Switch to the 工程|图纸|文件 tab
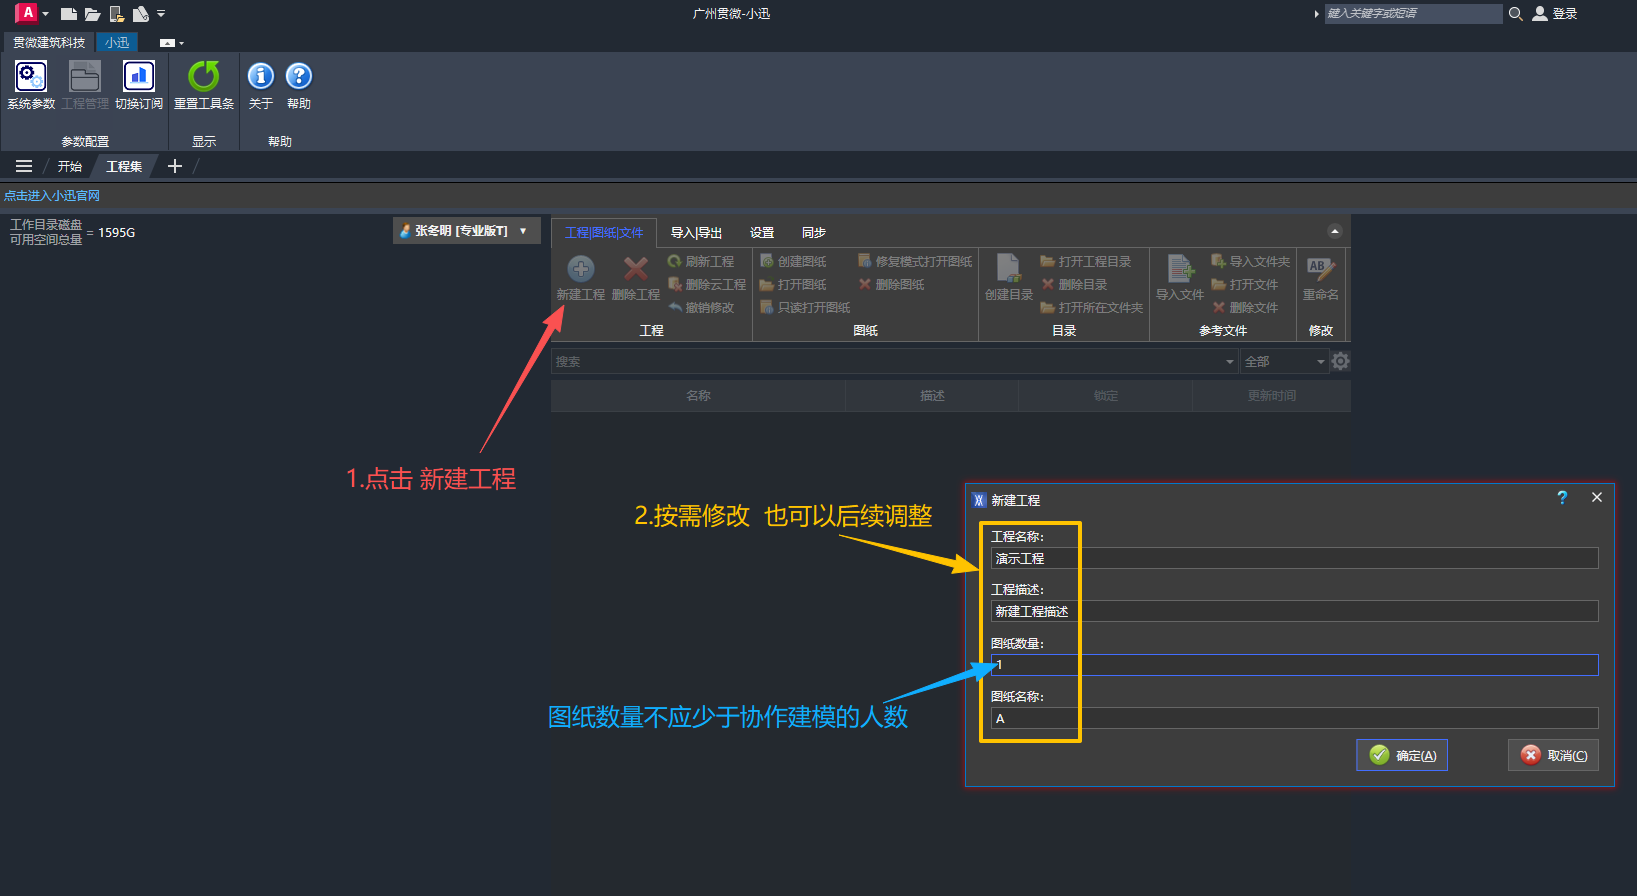The height and width of the screenshot is (896, 1637). point(604,232)
